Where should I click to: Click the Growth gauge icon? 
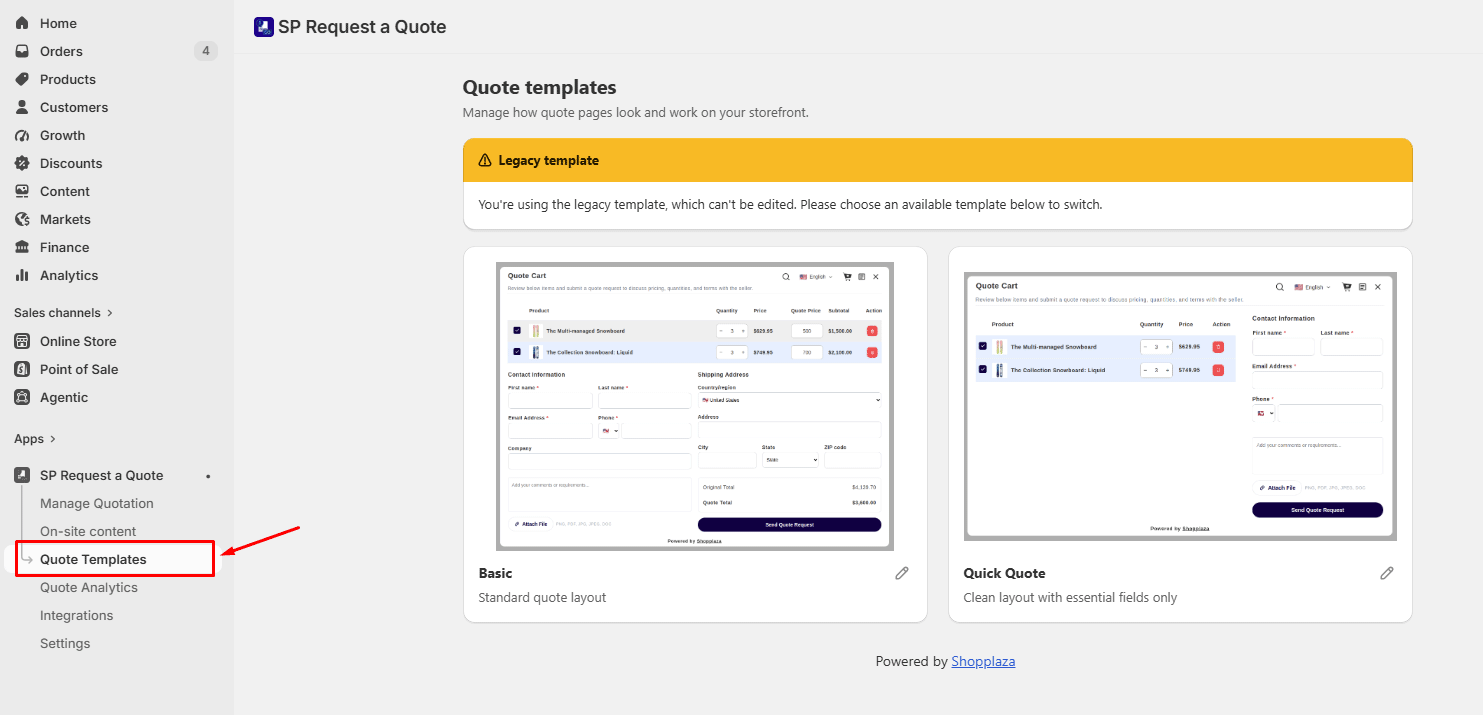pyautogui.click(x=22, y=135)
